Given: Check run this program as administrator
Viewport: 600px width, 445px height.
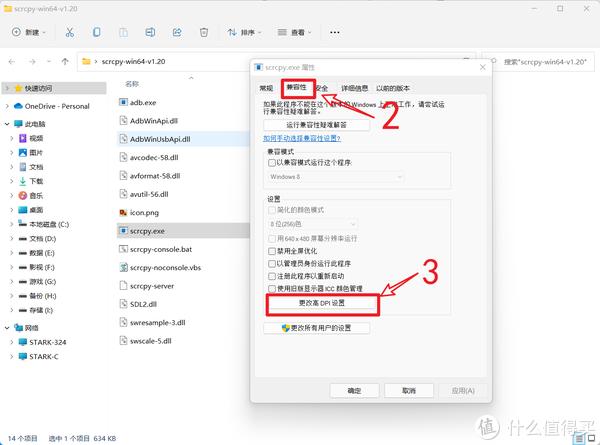Looking at the screenshot, I should pos(272,264).
